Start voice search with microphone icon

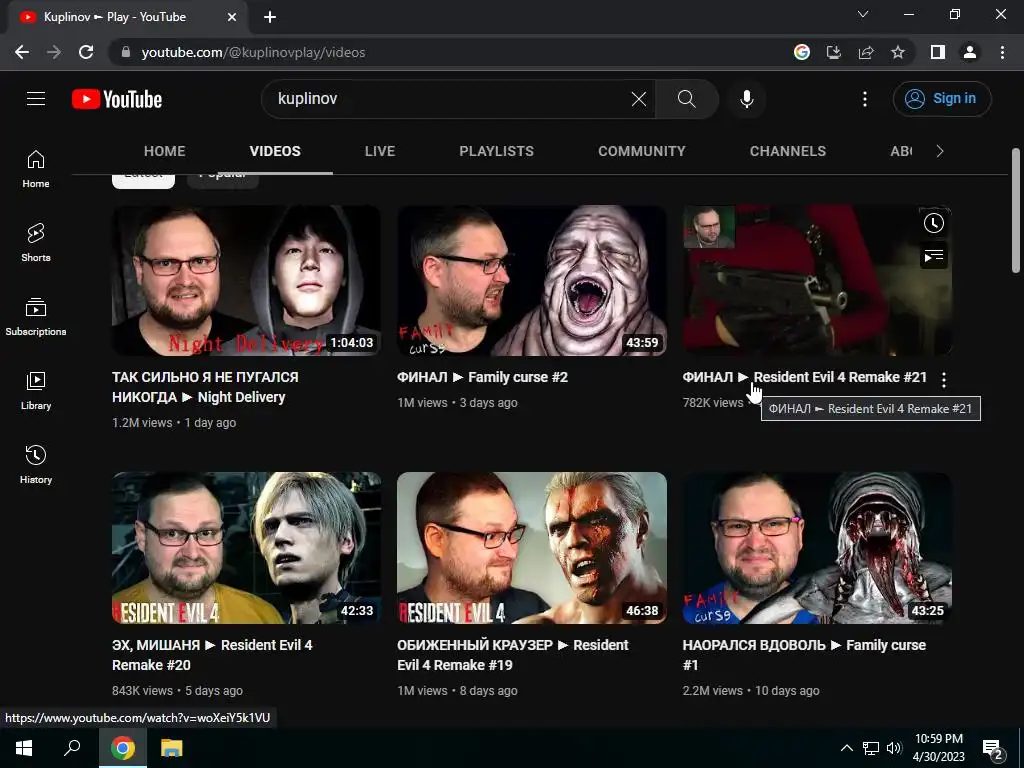coord(747,99)
